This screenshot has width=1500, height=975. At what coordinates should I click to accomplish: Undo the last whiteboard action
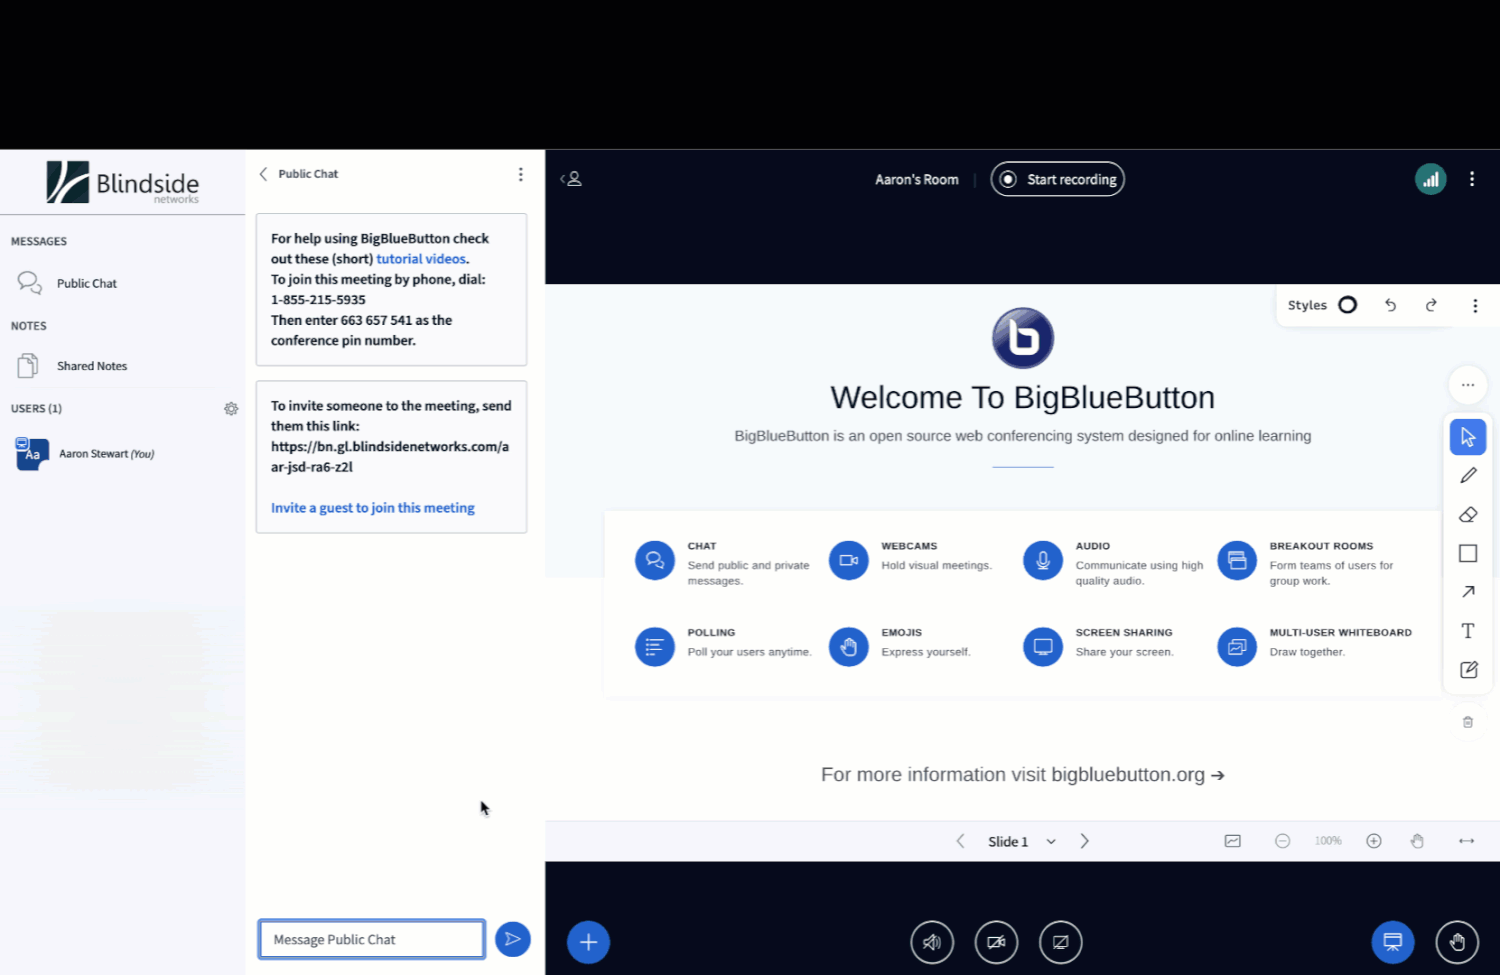pos(1390,305)
